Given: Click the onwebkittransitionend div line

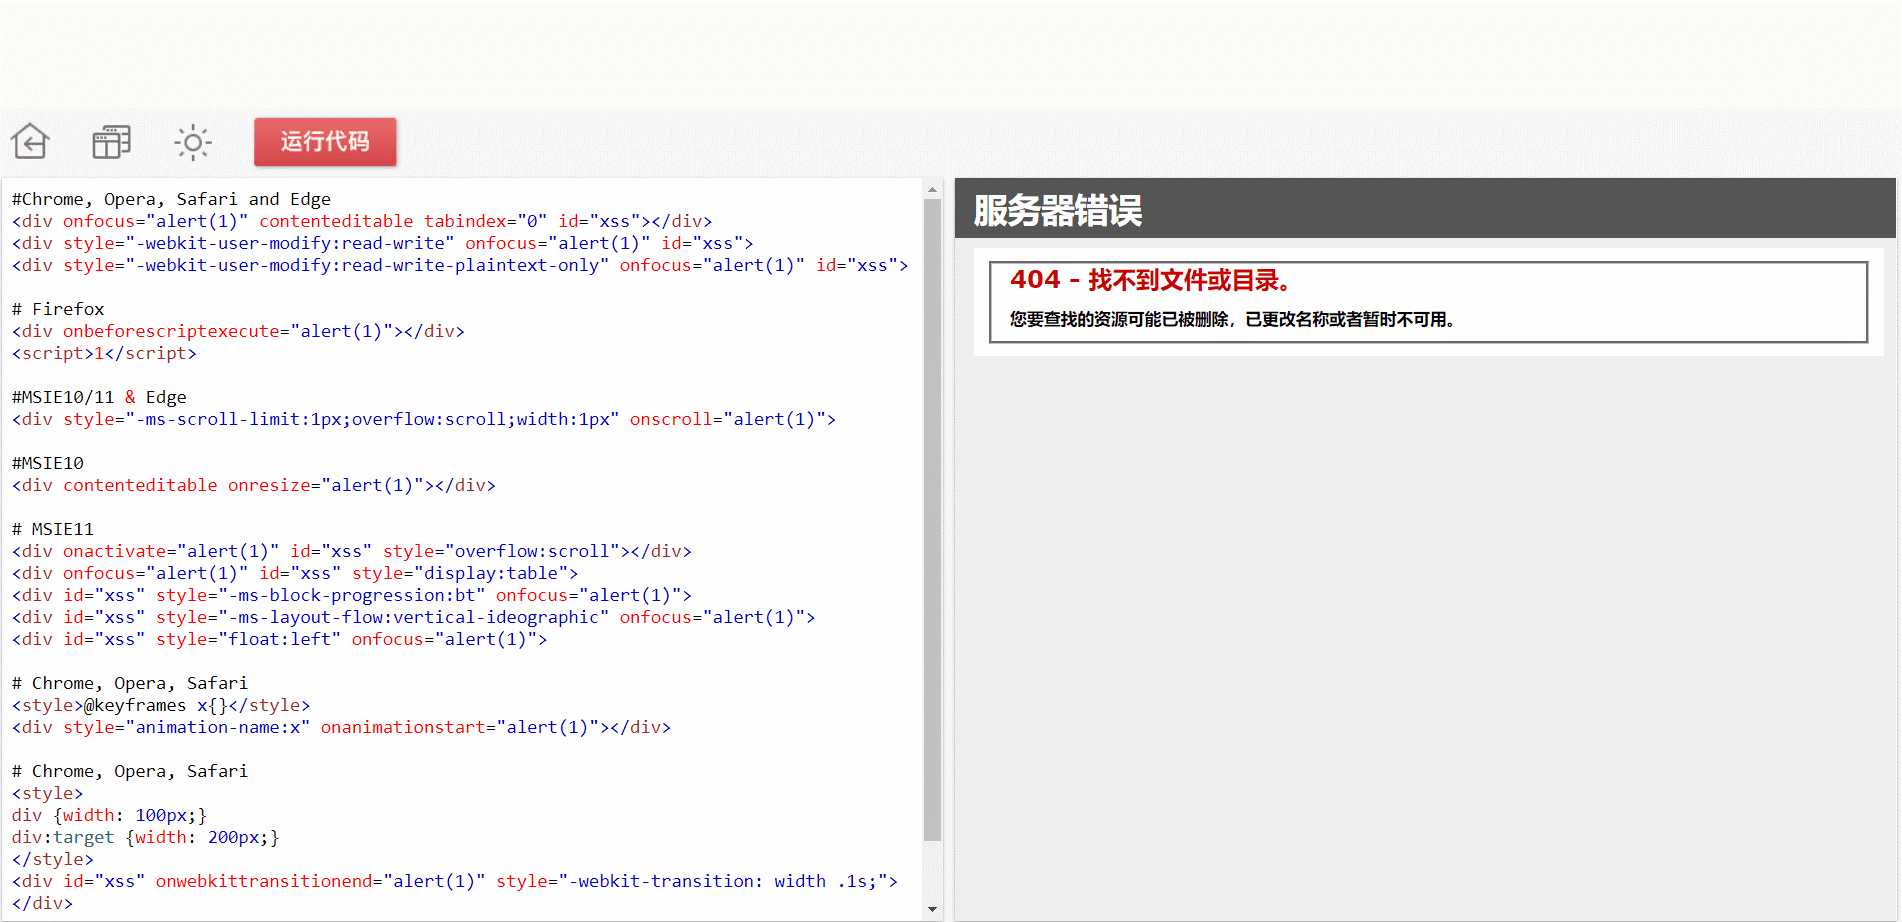Looking at the screenshot, I should tap(455, 881).
